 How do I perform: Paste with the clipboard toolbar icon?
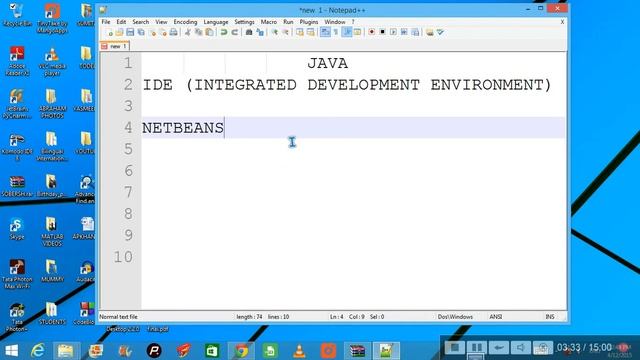pyautogui.click(x=209, y=32)
